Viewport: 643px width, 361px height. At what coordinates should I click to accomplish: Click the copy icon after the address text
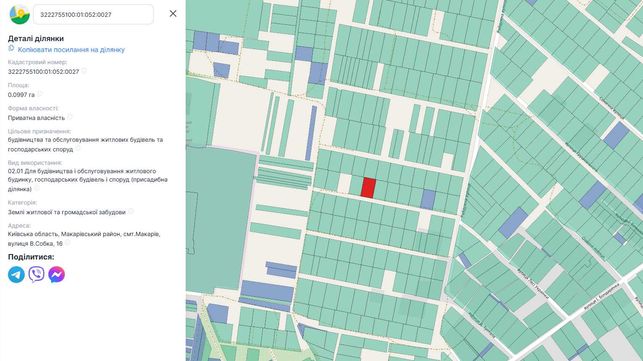click(68, 243)
